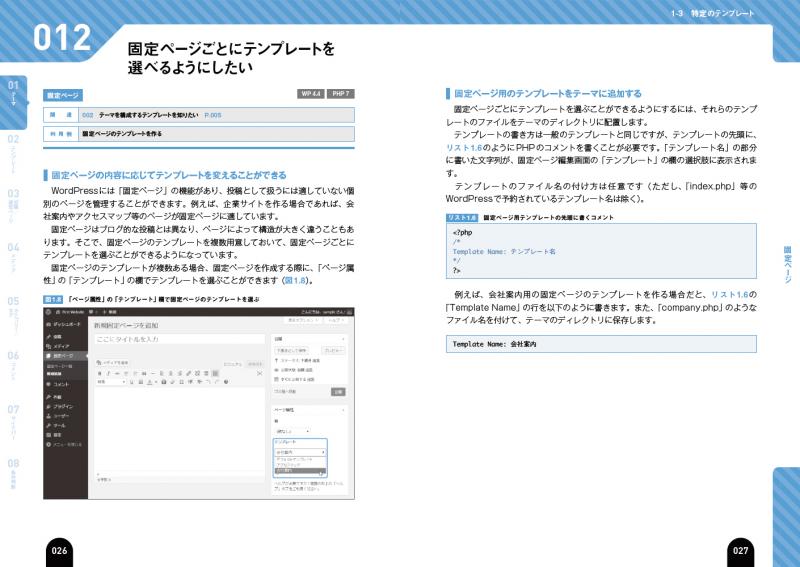Open ユーザー in the WordPress admin menu
The width and height of the screenshot is (800, 567).
pos(58,416)
